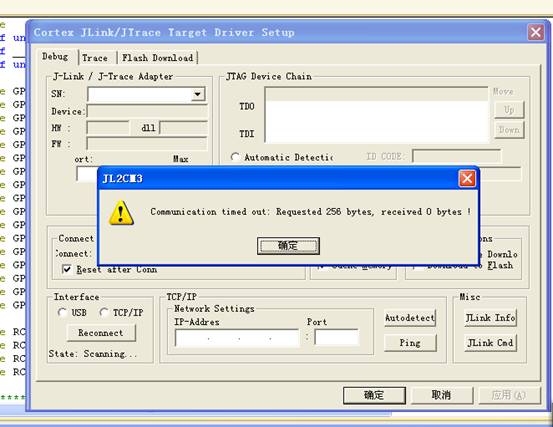The width and height of the screenshot is (553, 427).
Task: Click the JTAG Device Chain list area
Action: 376,115
